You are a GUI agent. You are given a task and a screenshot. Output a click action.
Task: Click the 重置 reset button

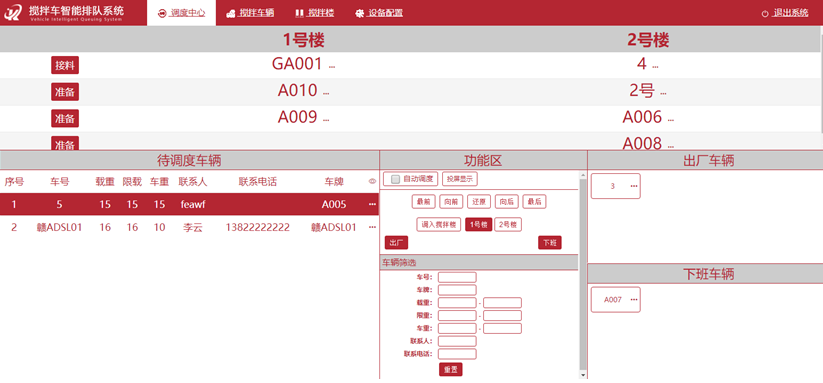[450, 369]
